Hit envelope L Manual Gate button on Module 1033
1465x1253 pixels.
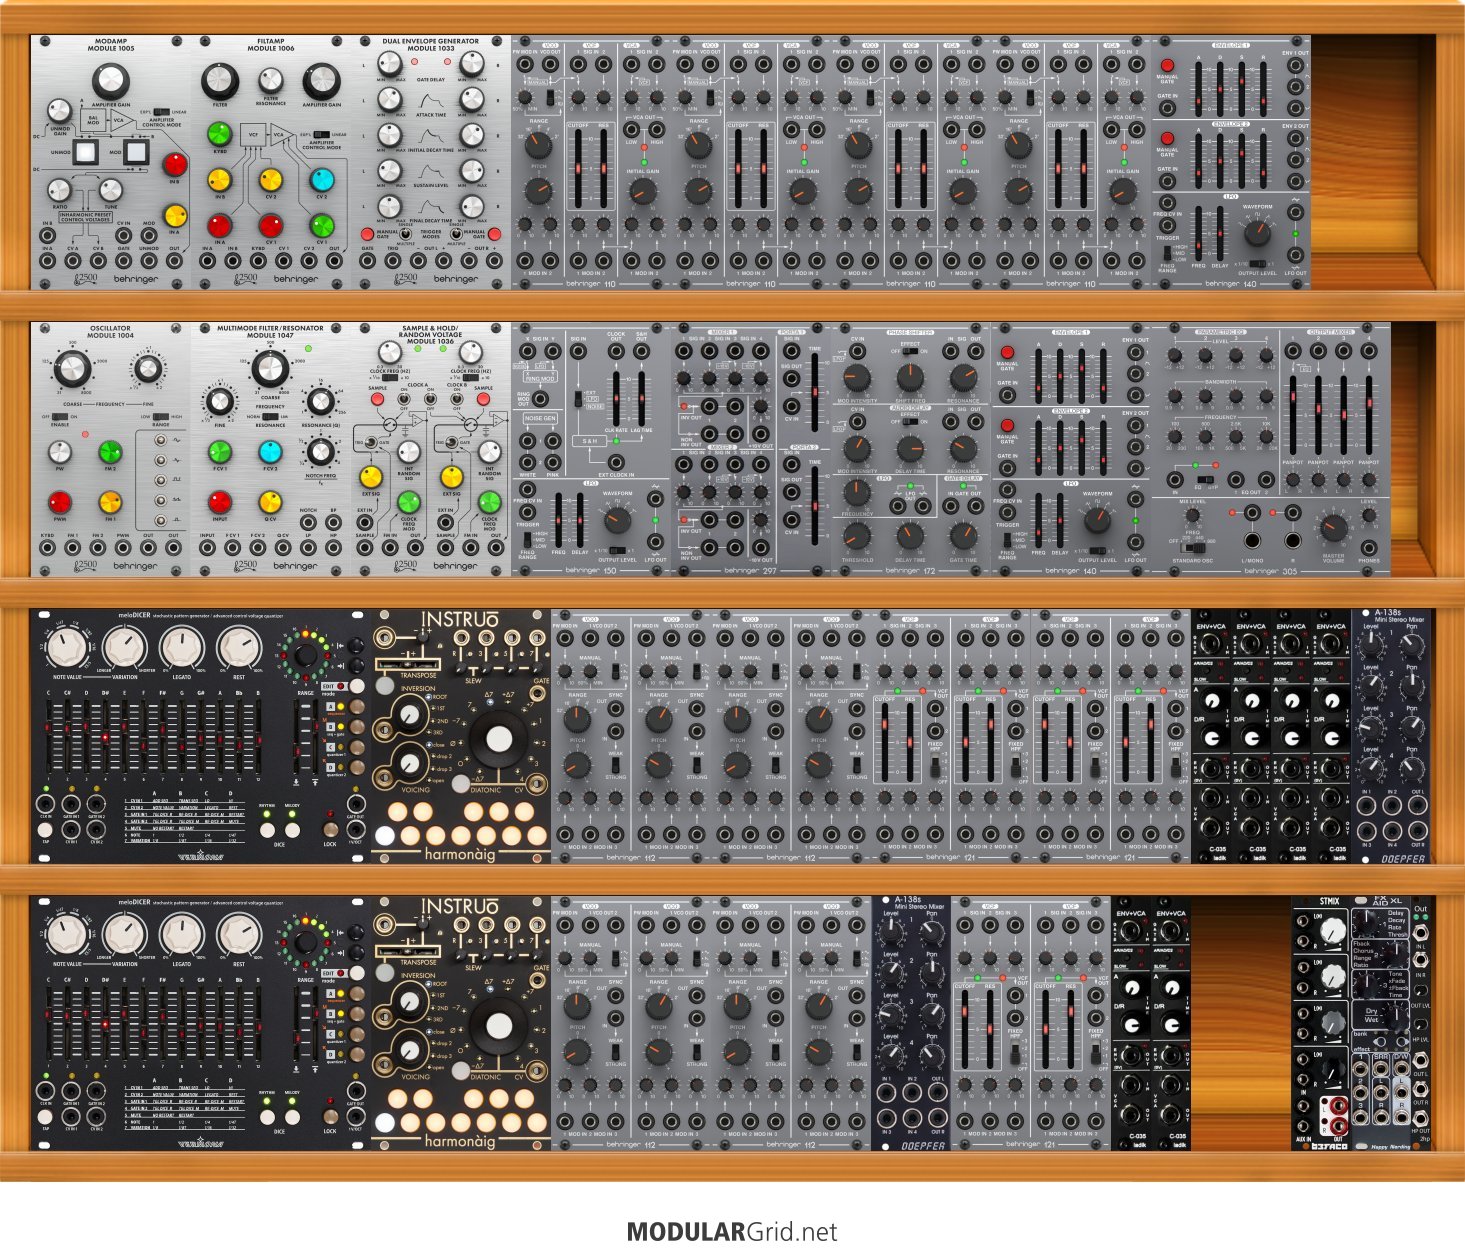[x=367, y=234]
